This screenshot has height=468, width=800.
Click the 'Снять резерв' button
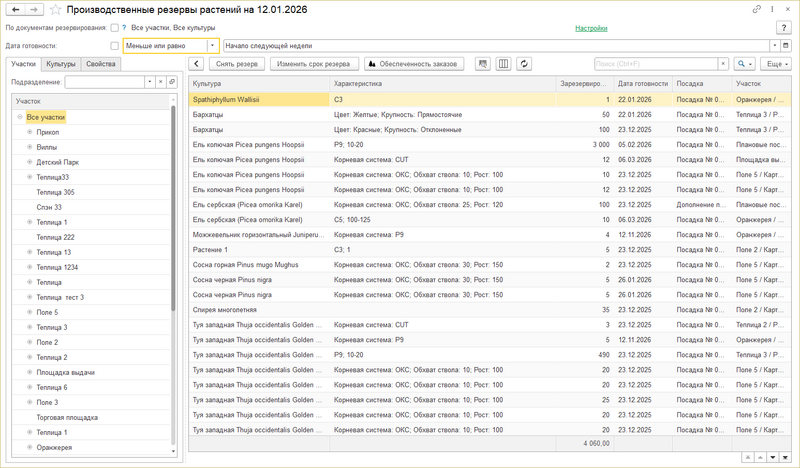pos(238,63)
